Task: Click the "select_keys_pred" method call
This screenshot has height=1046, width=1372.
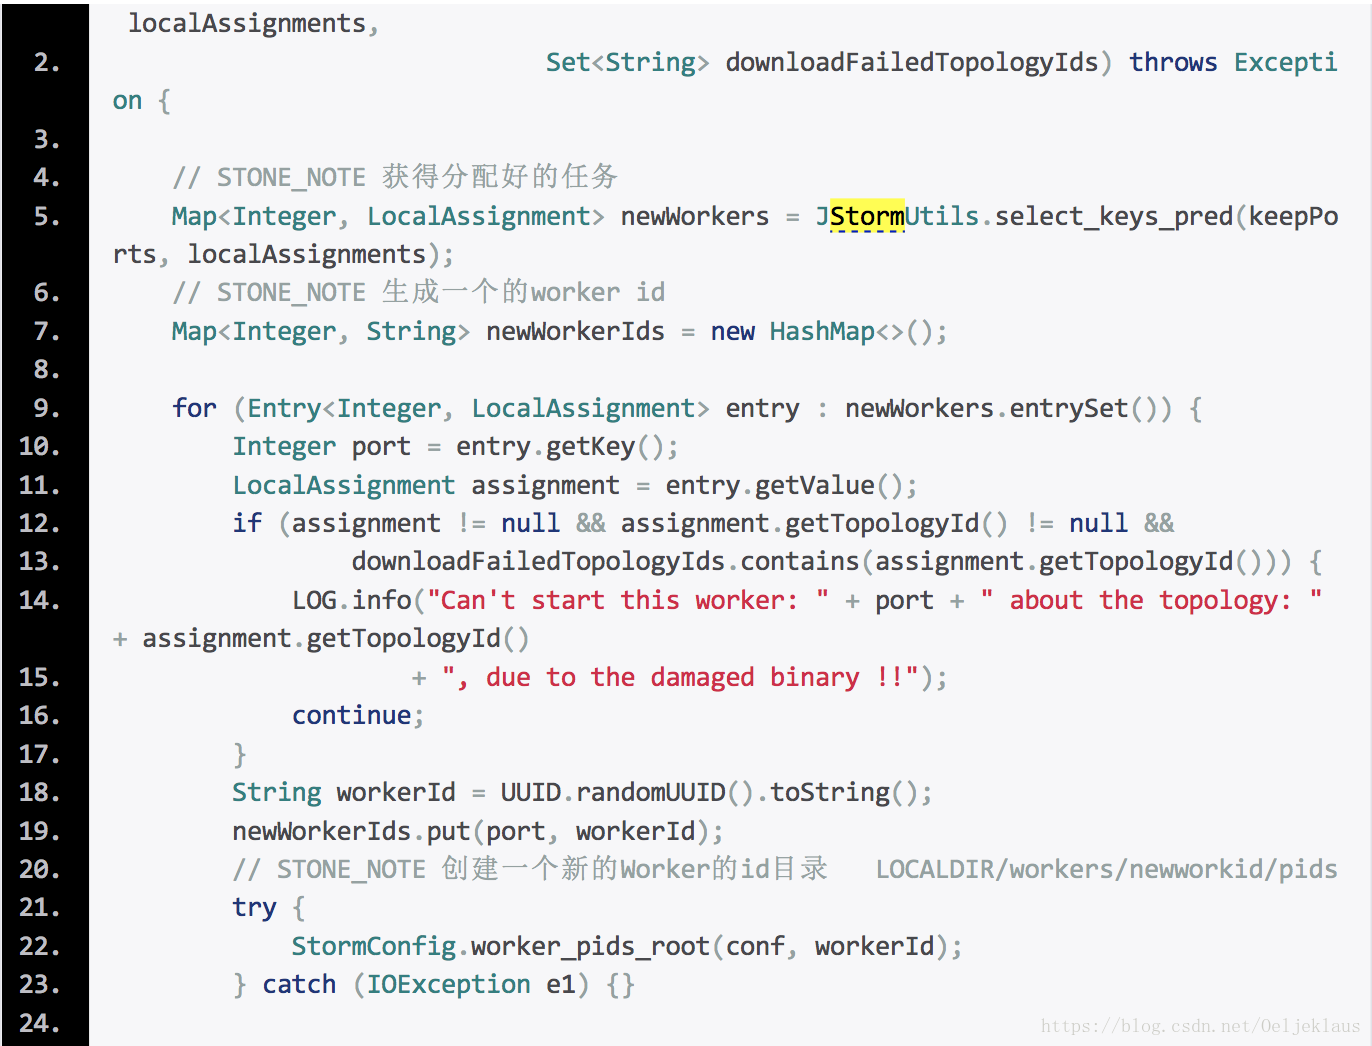Action: point(1114,217)
